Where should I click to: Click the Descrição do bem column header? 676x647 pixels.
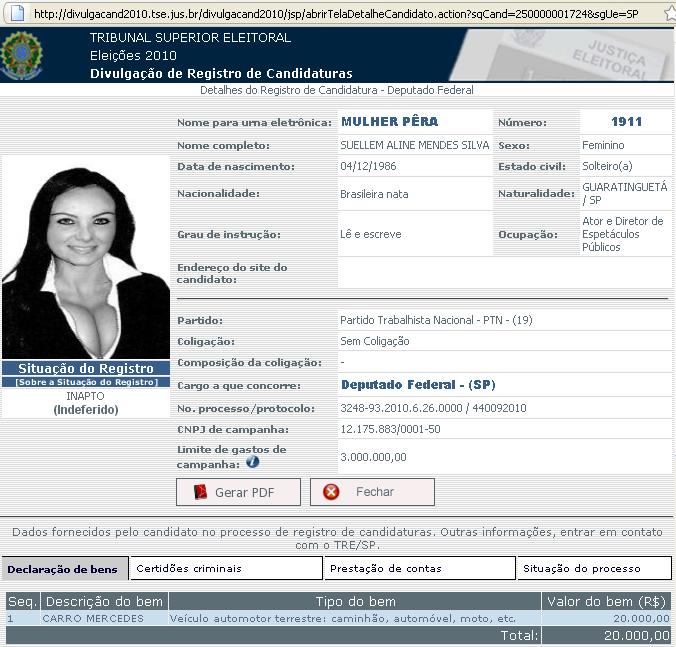(x=104, y=601)
